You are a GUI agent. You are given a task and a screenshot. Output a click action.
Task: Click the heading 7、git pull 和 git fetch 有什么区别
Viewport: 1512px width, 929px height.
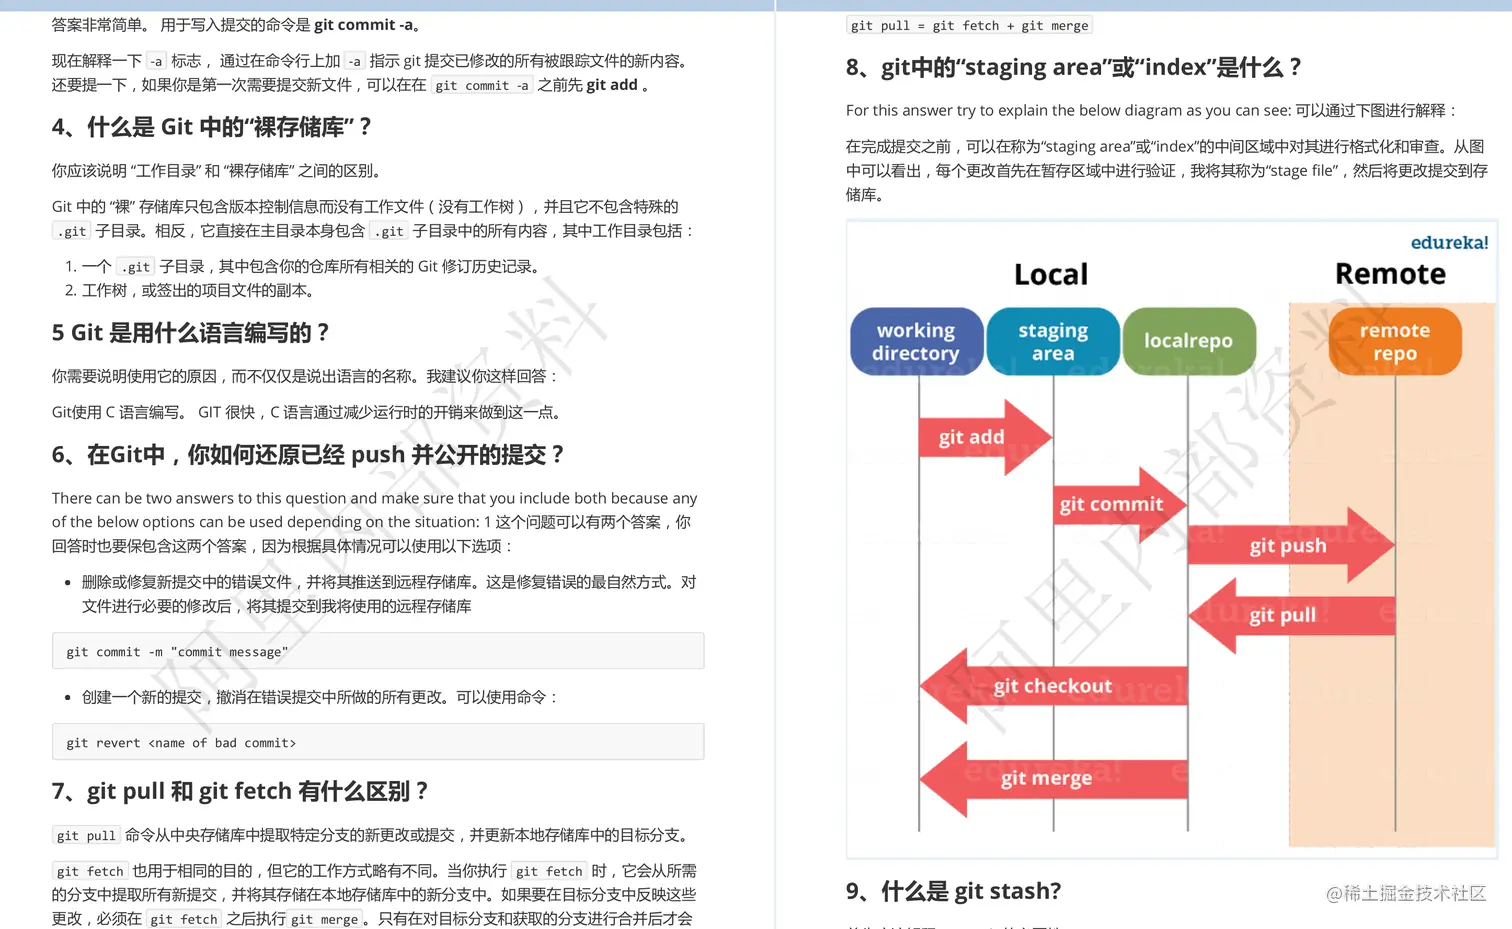pyautogui.click(x=240, y=791)
